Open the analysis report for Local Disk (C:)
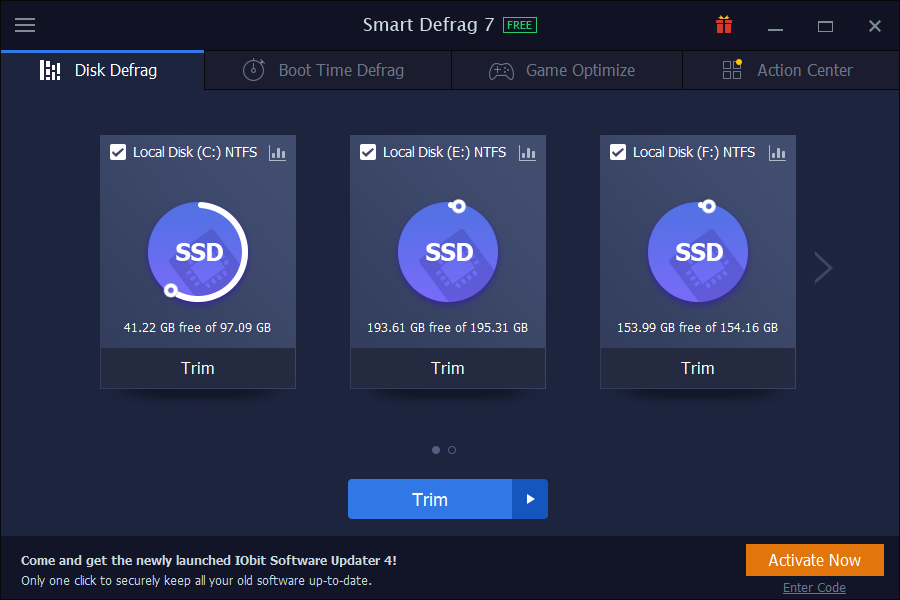The image size is (900, 600). tap(277, 152)
